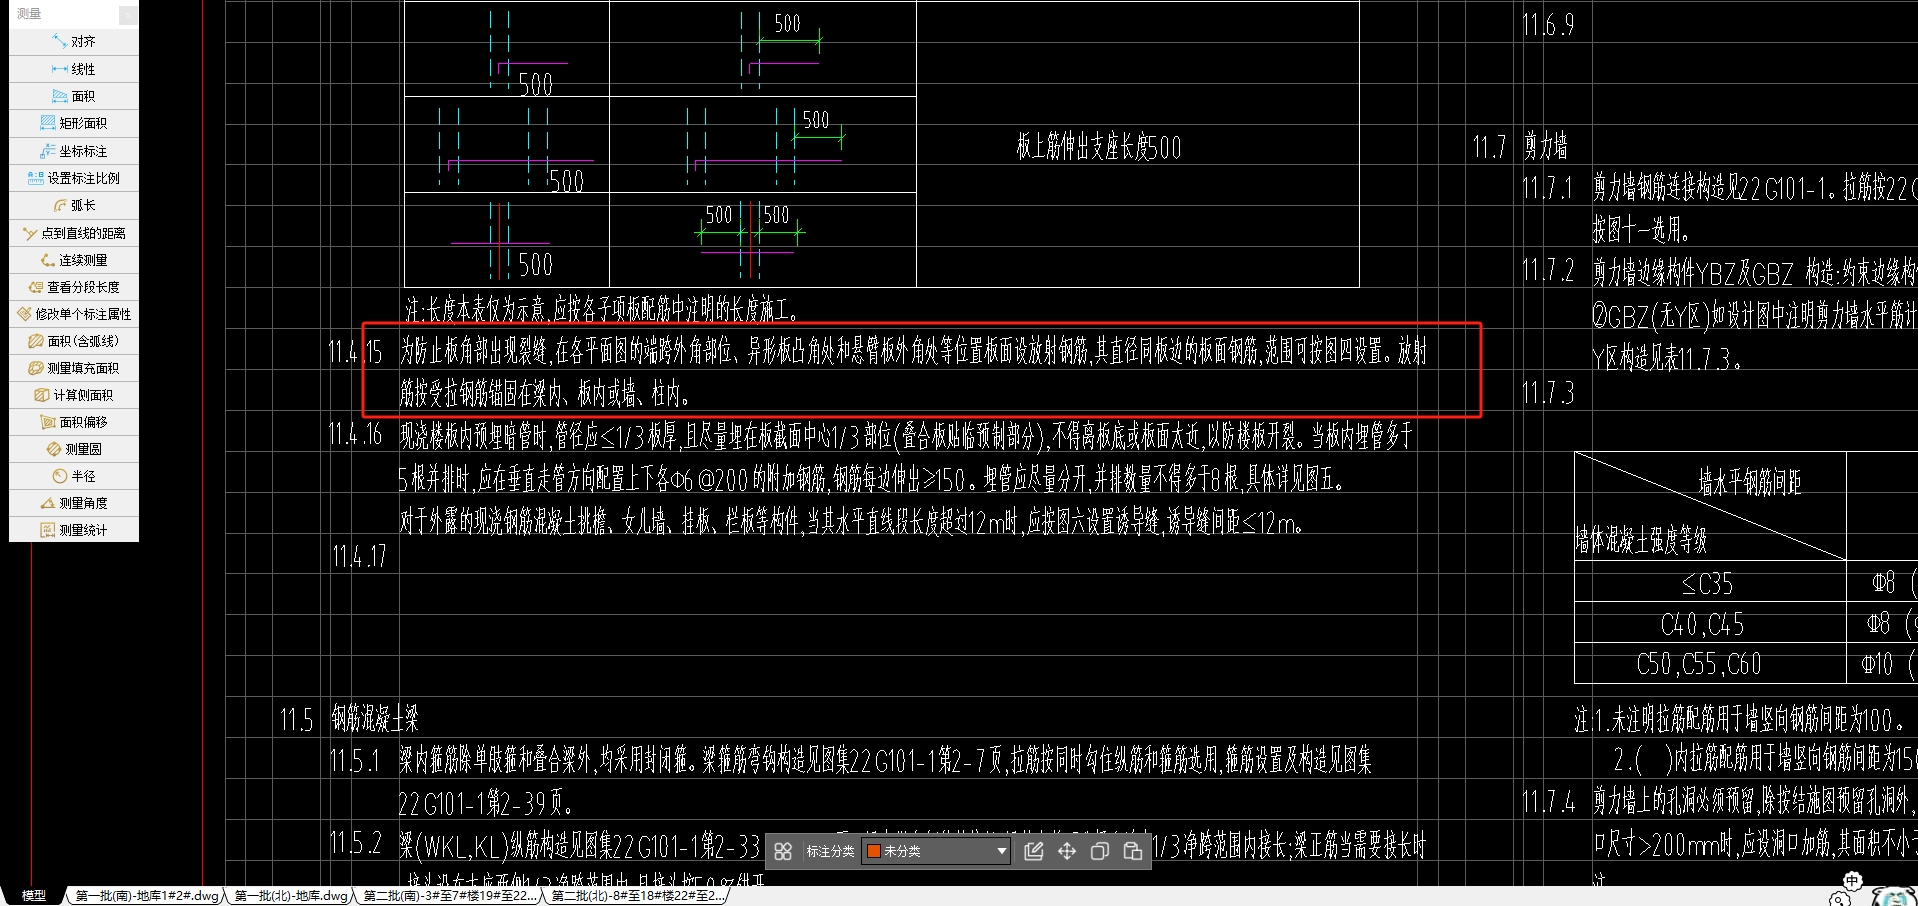This screenshot has height=906, width=1918.
Task: Open 第一批(南)-地库1#2#.dwg tab
Action: coord(147,896)
